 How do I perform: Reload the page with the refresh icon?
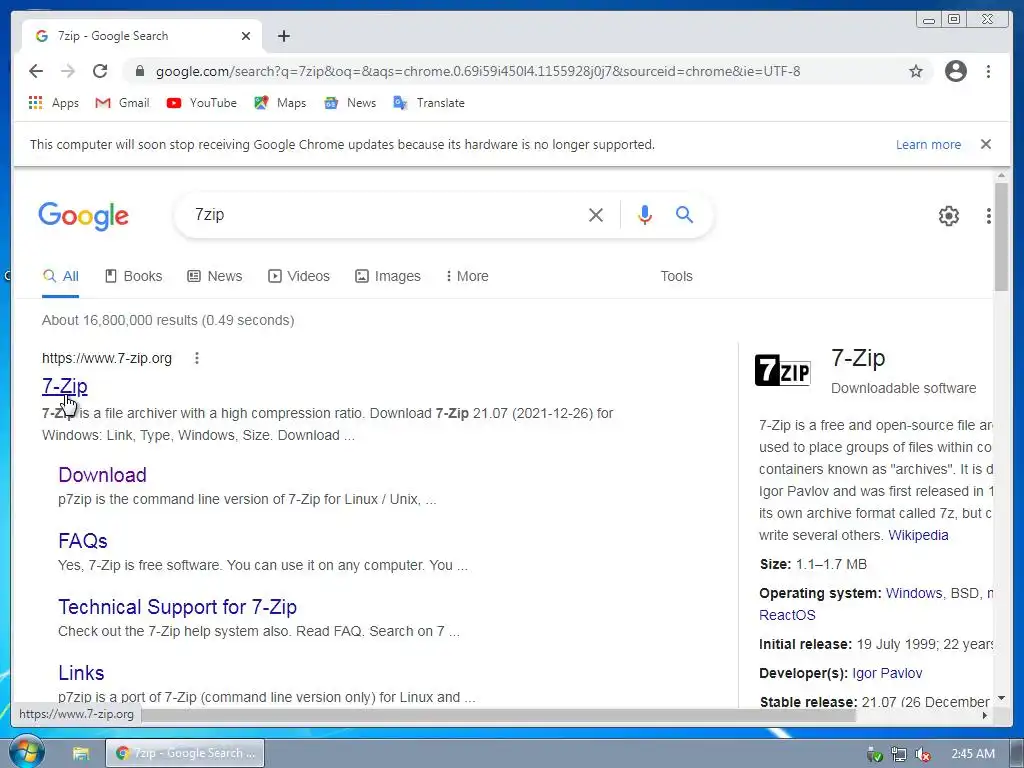tap(100, 71)
